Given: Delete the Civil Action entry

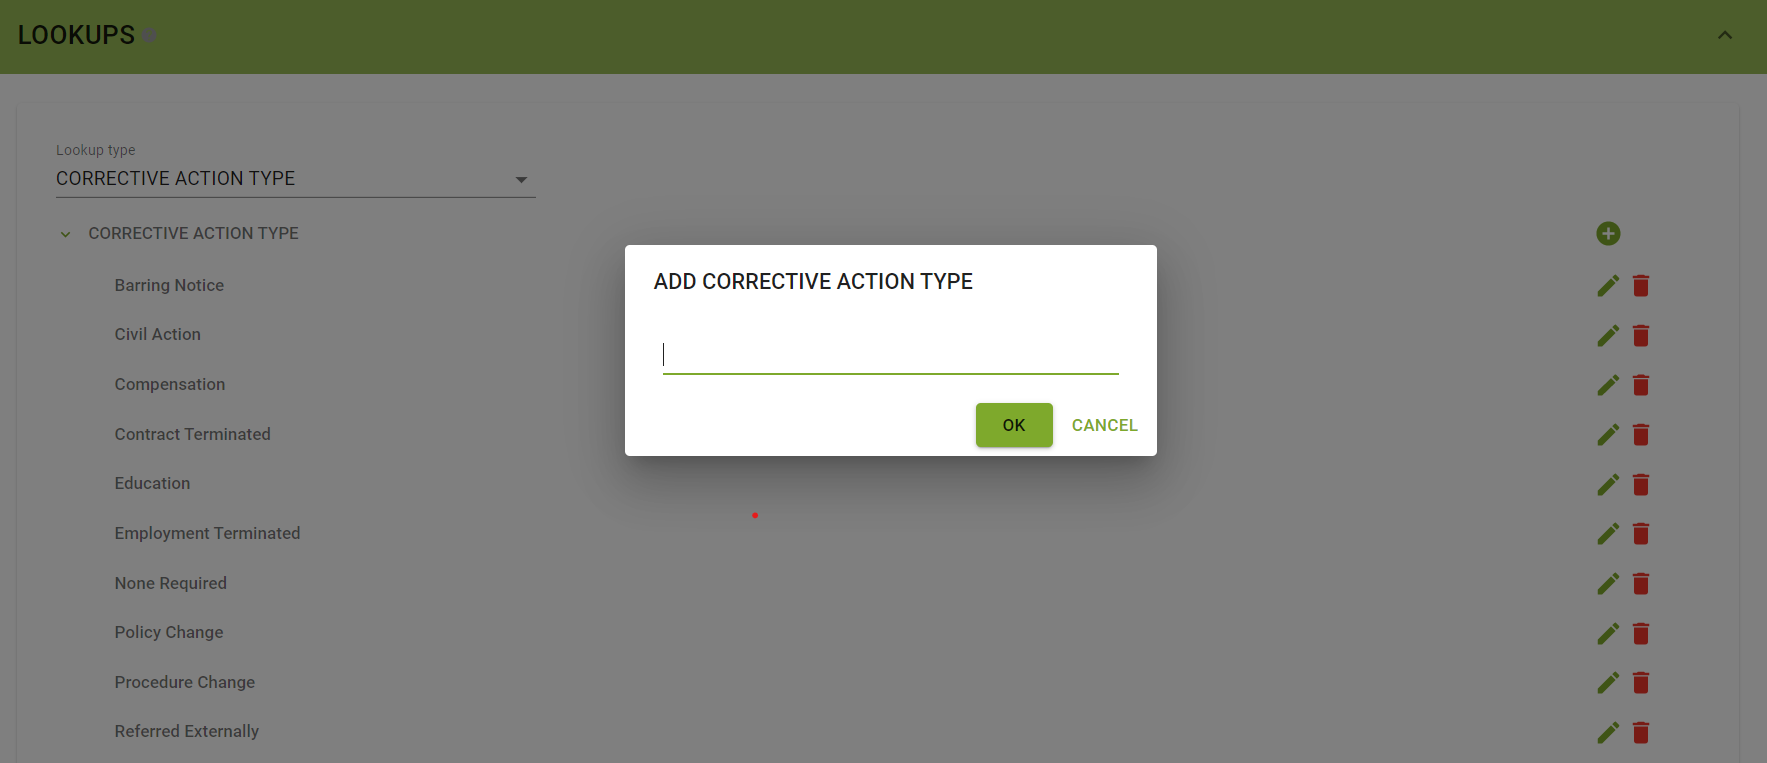Looking at the screenshot, I should 1641,336.
